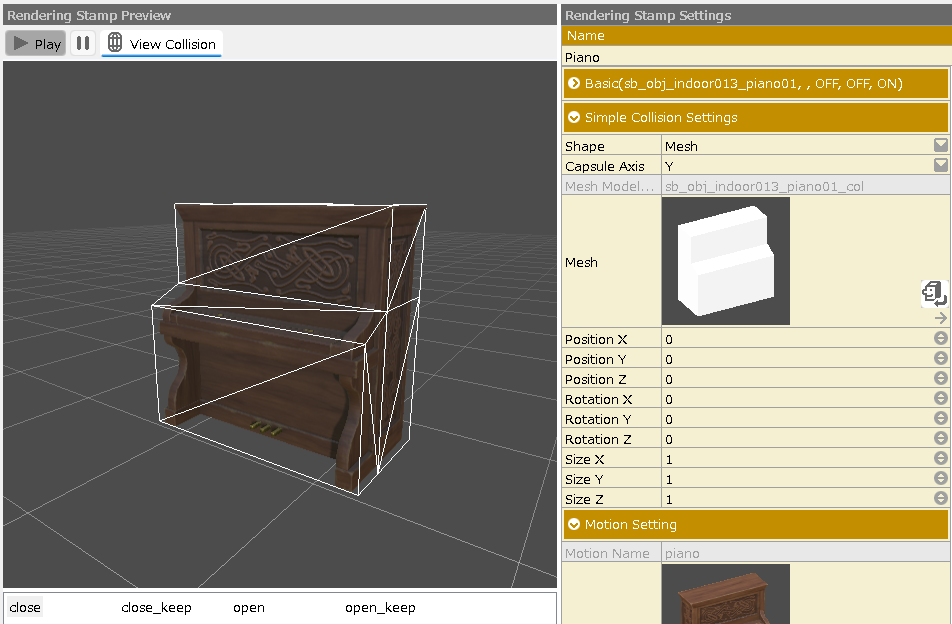Collapse the Motion Setting section

coord(574,525)
